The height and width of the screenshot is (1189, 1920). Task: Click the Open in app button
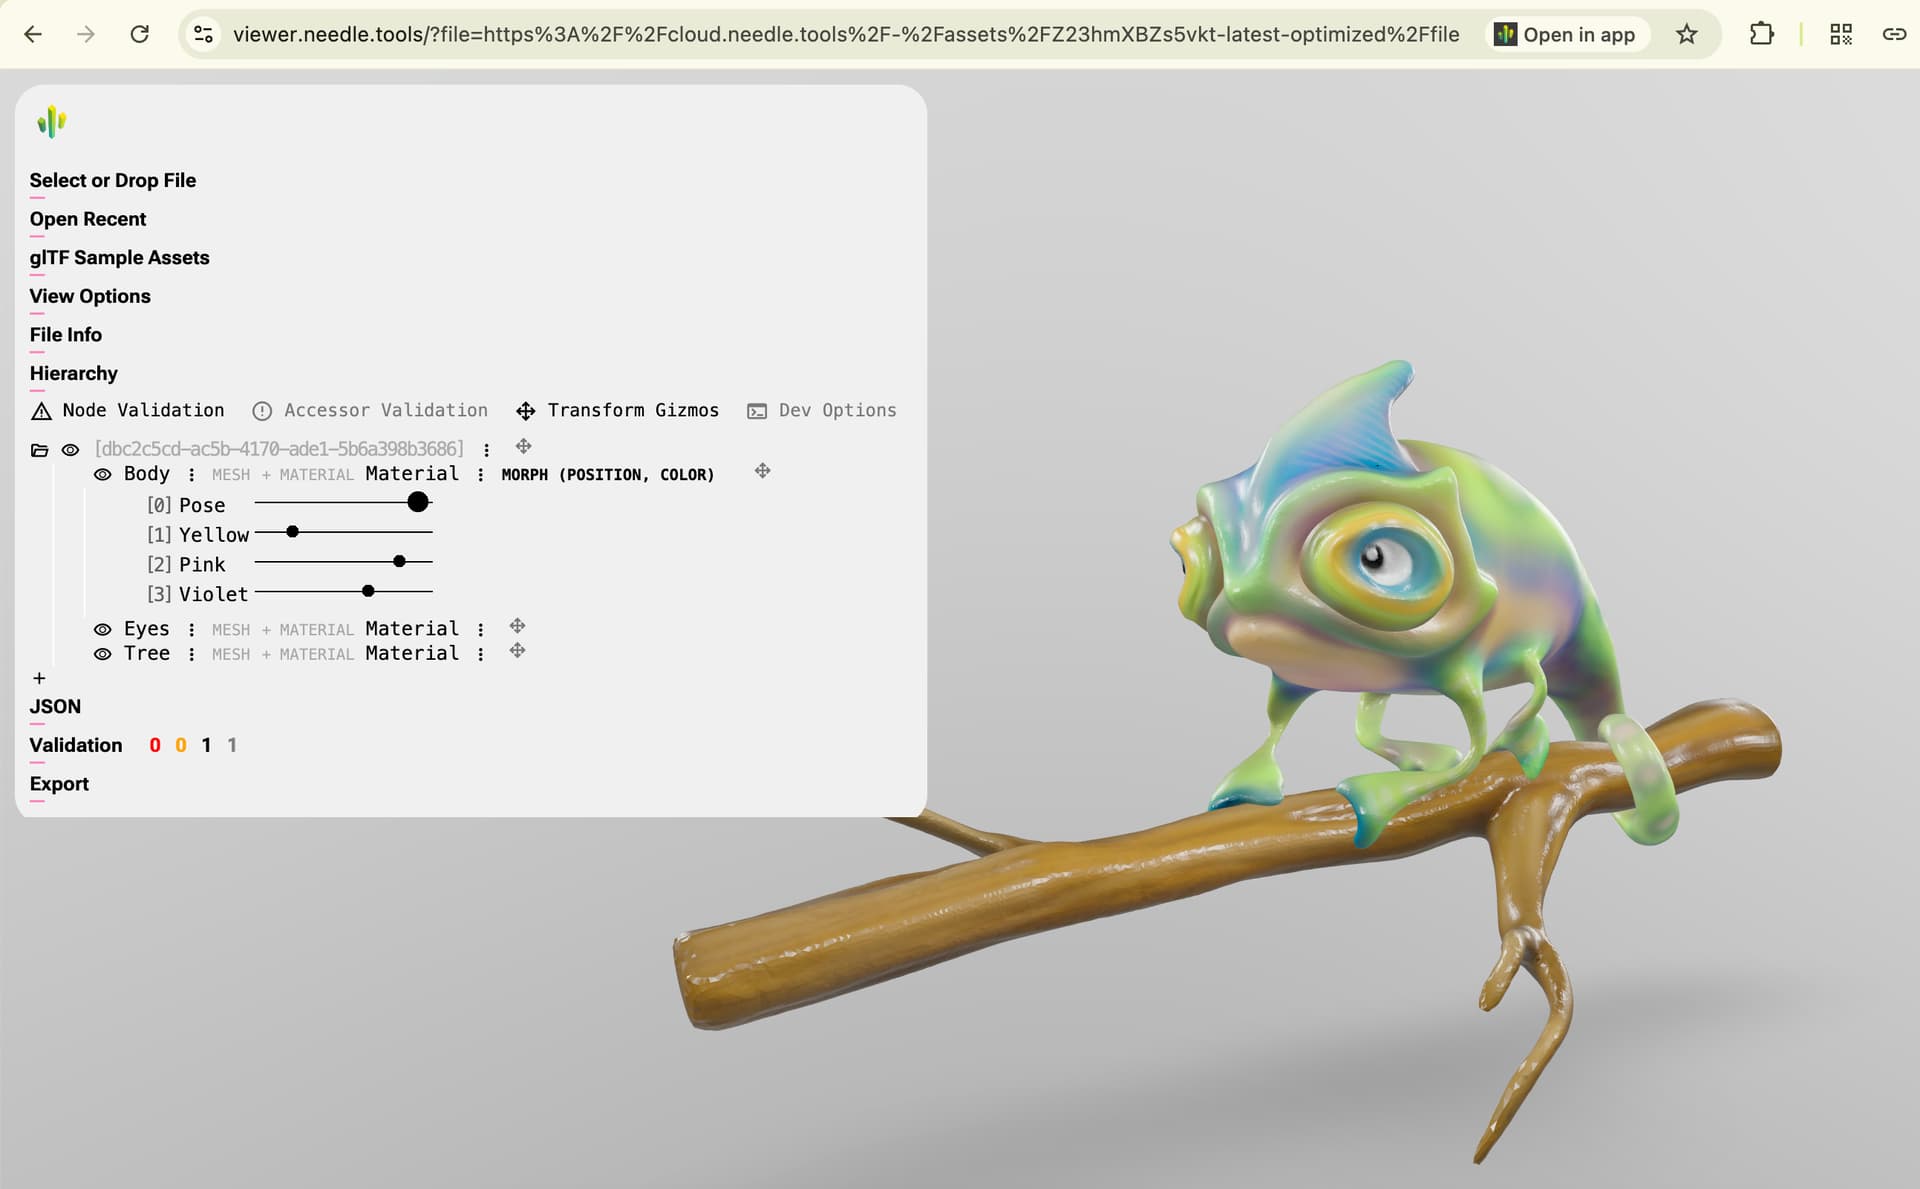tap(1565, 34)
